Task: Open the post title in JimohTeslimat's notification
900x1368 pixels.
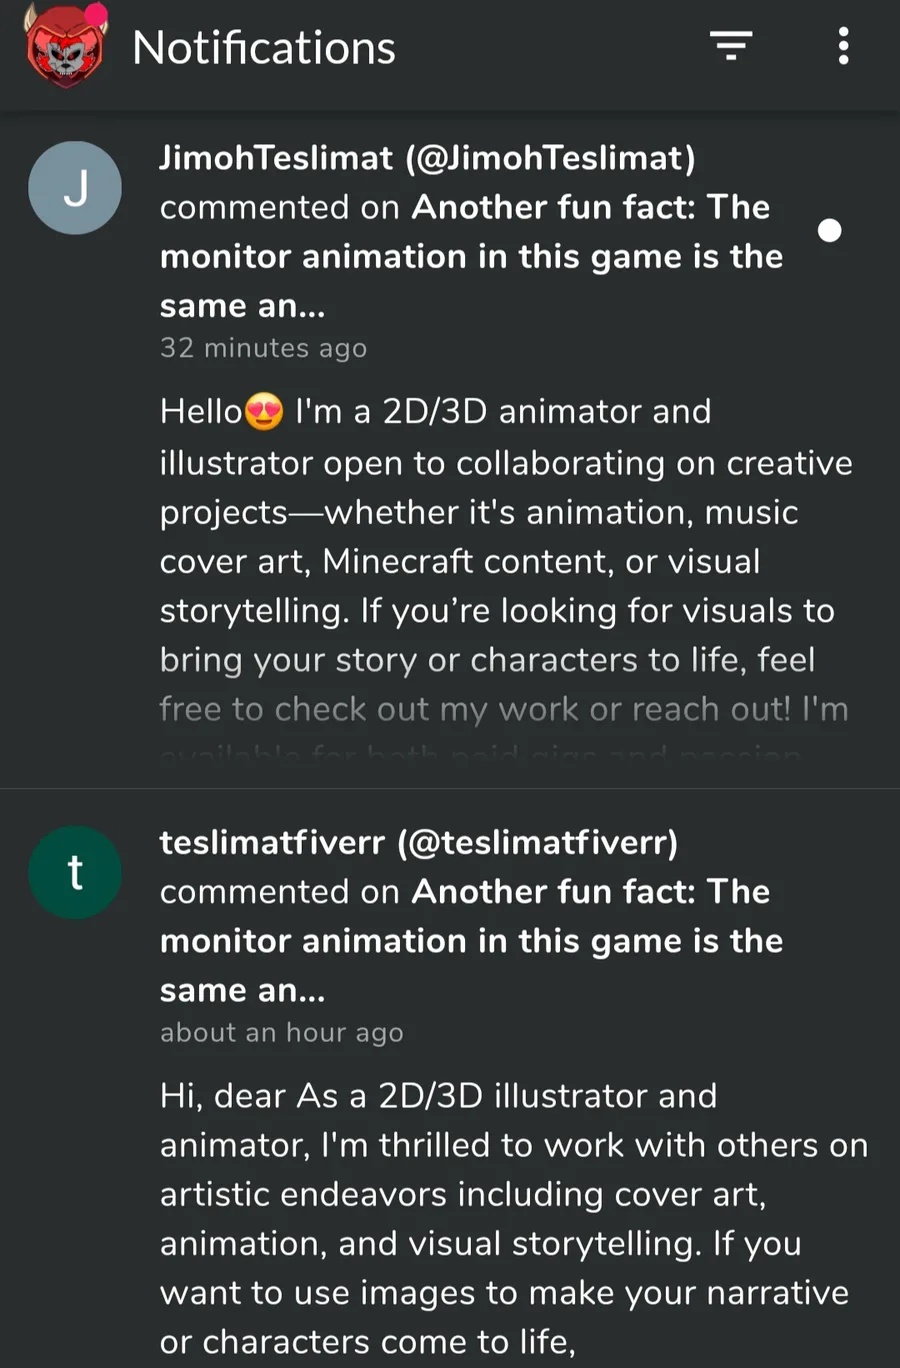Action: 471,256
